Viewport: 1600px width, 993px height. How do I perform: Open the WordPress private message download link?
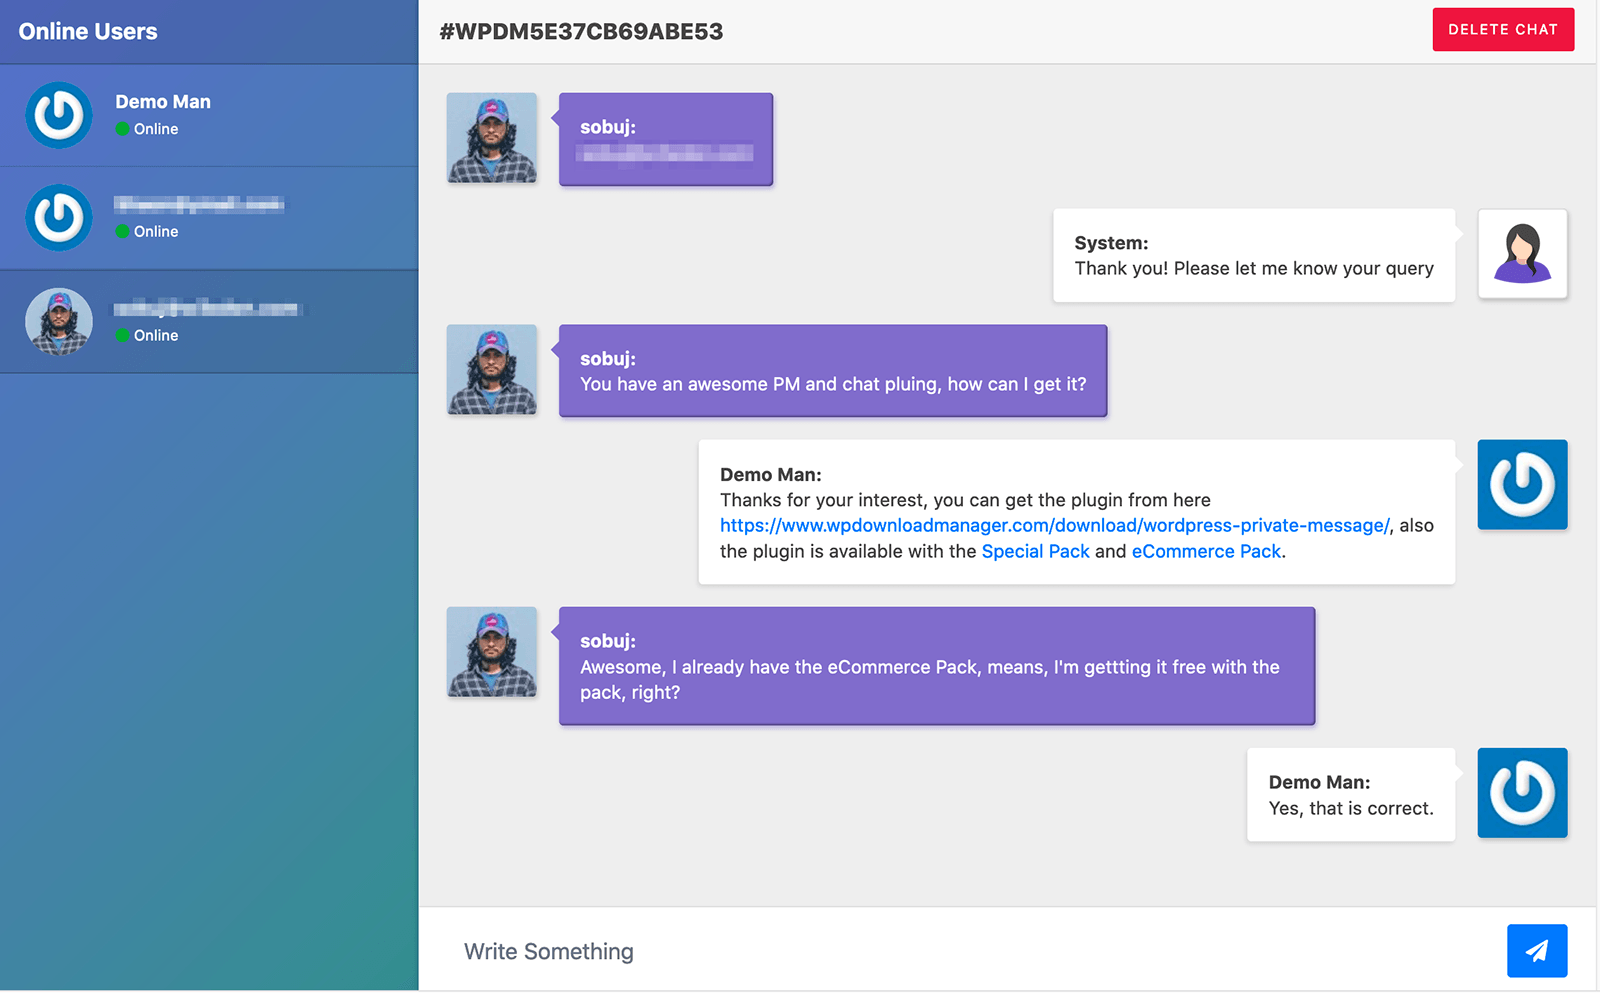(1055, 526)
